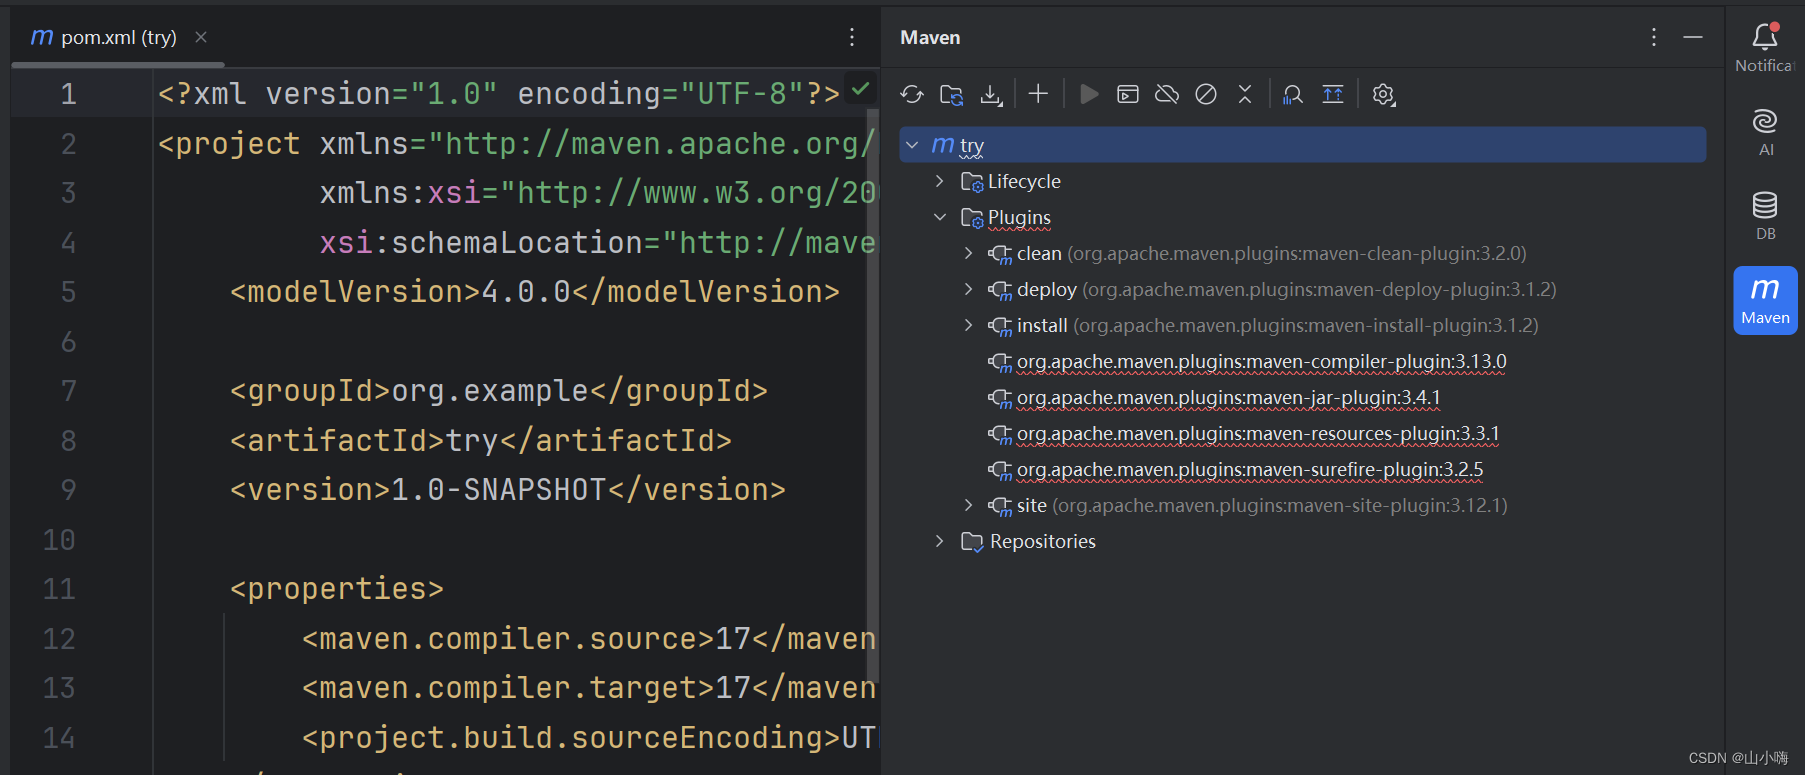Select maven-surefire-plugin:3.2.5 entry

(x=1250, y=469)
